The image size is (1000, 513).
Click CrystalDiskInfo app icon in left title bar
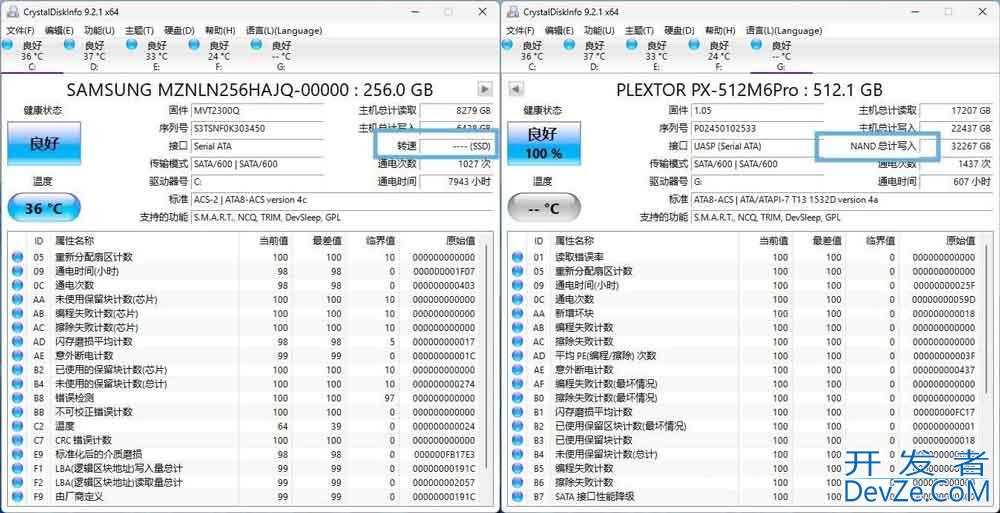[x=11, y=12]
